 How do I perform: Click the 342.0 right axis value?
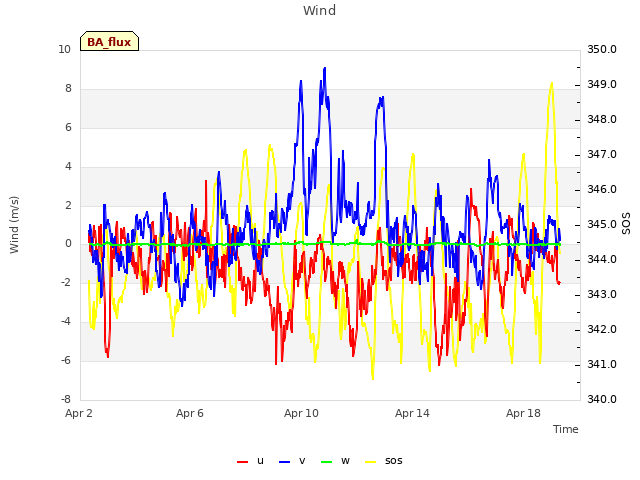tap(602, 329)
